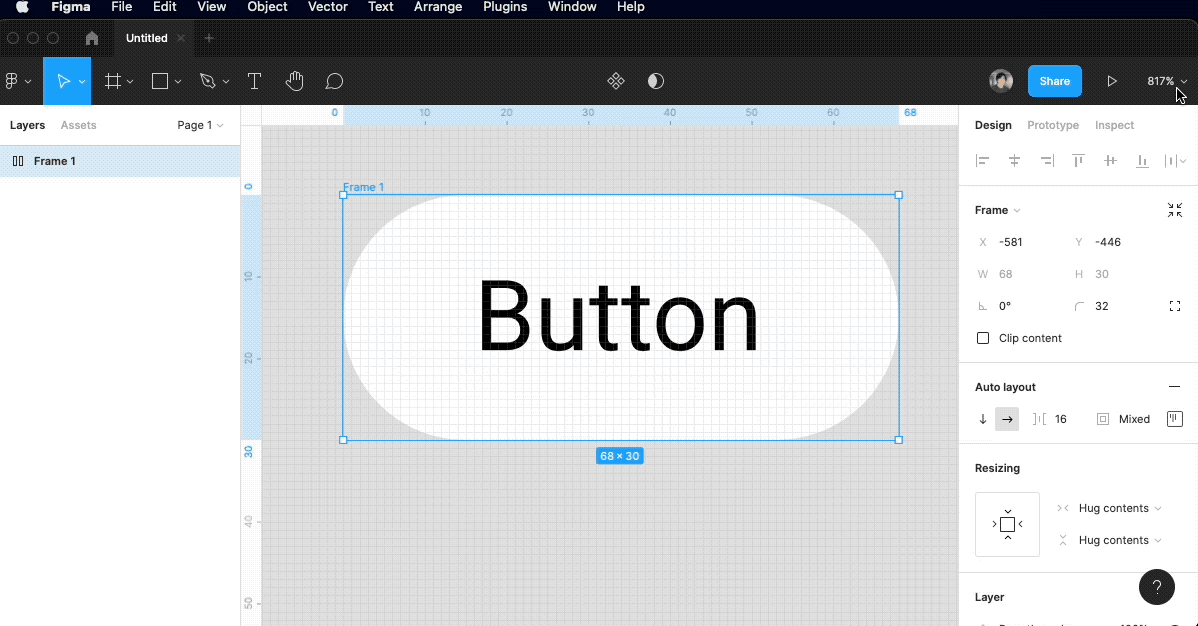Open the Help menu
The image size is (1198, 626).
point(630,7)
